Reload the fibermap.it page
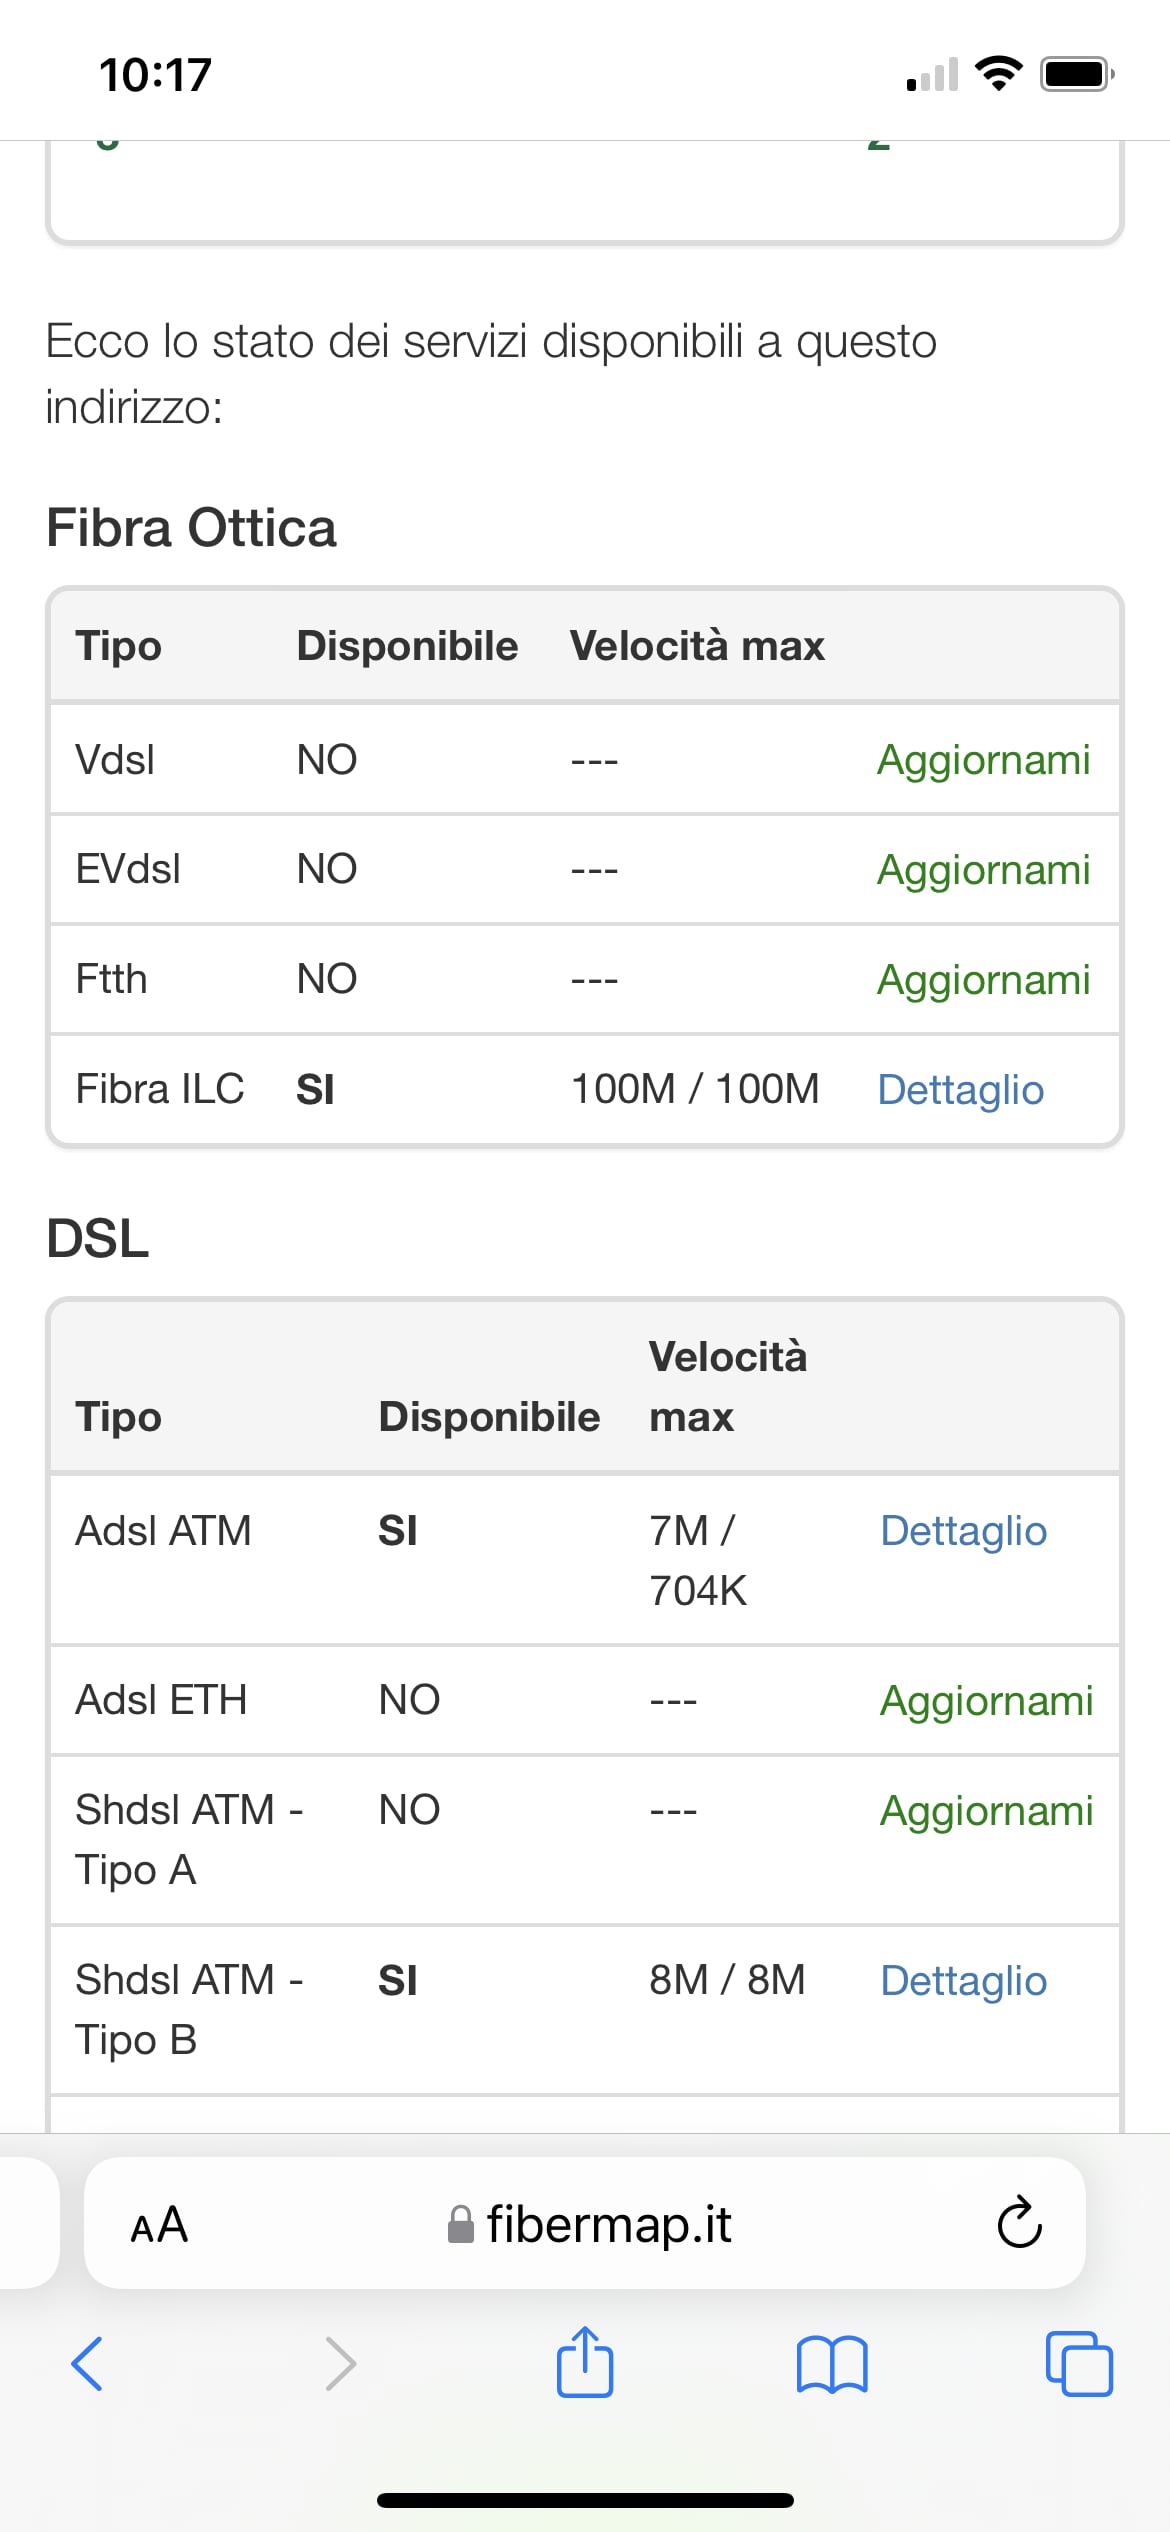This screenshot has width=1170, height=2532. pos(1019,2223)
